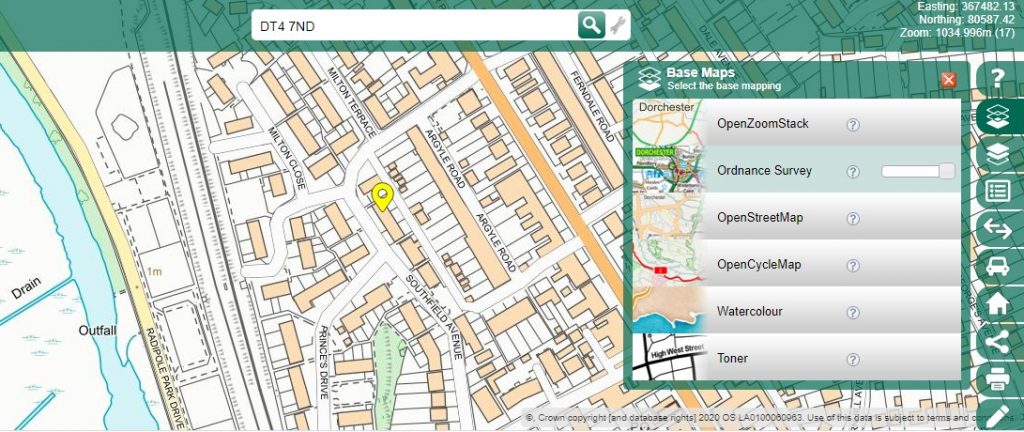Viewport: 1024px width, 432px height.
Task: Open the wrench search settings icon
Action: pos(617,25)
